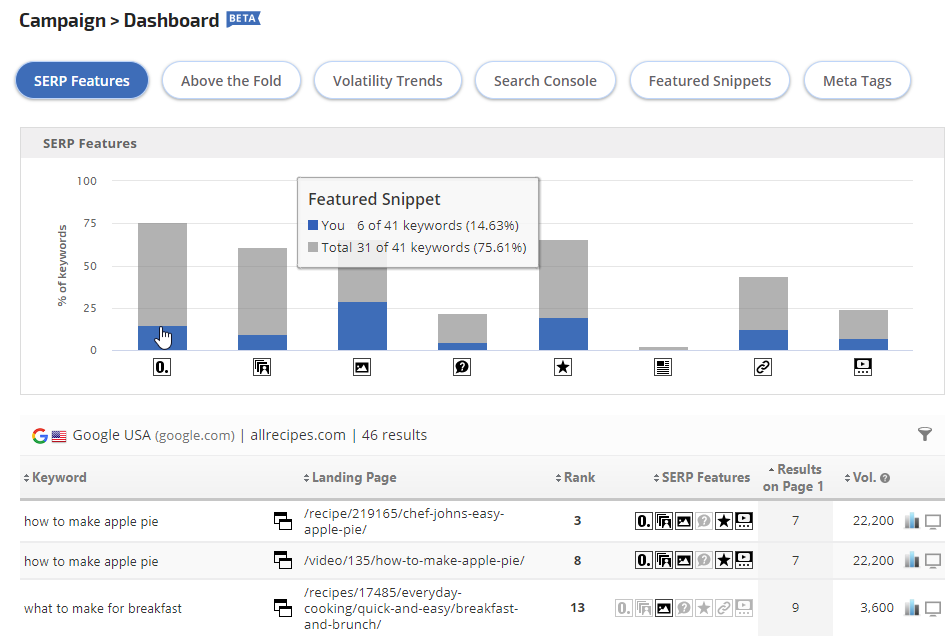This screenshot has width=951, height=636.
Task: Switch to the Above the Fold tab
Action: pyautogui.click(x=231, y=81)
